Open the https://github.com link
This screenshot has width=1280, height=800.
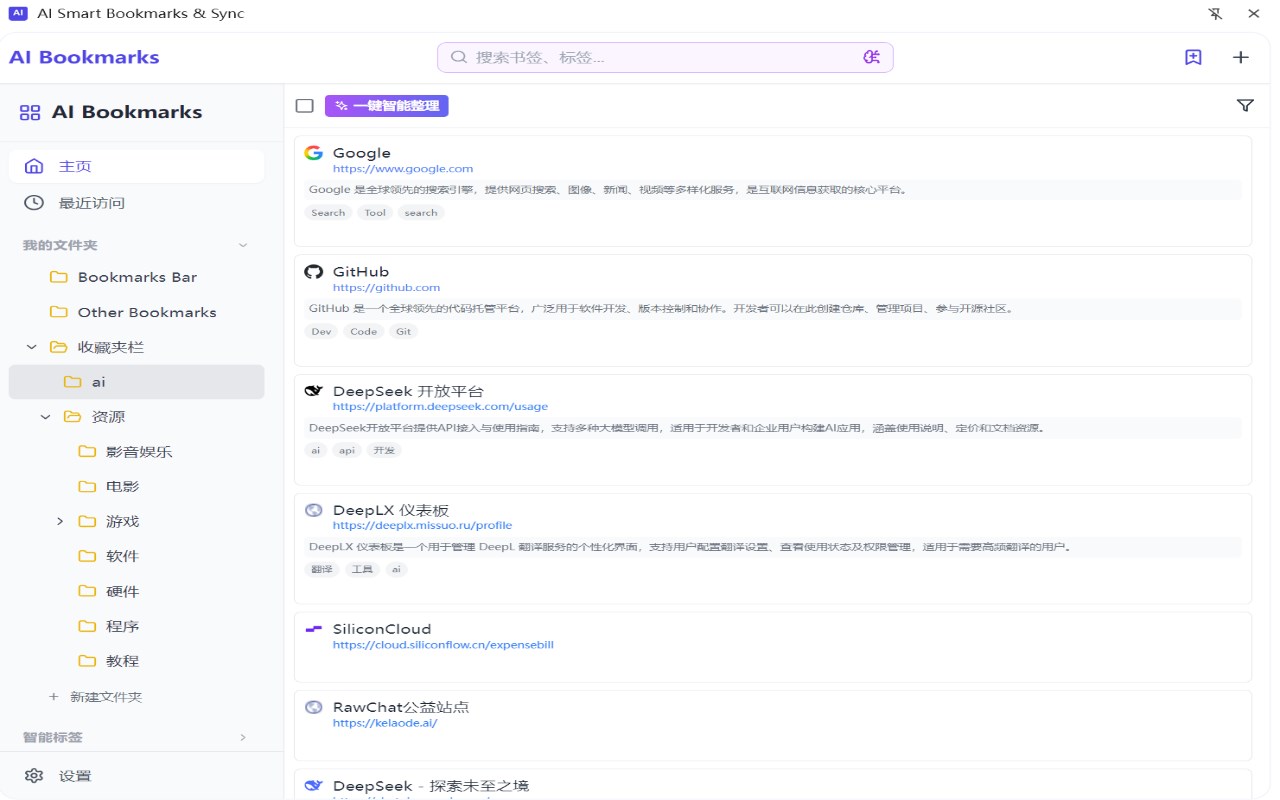386,288
